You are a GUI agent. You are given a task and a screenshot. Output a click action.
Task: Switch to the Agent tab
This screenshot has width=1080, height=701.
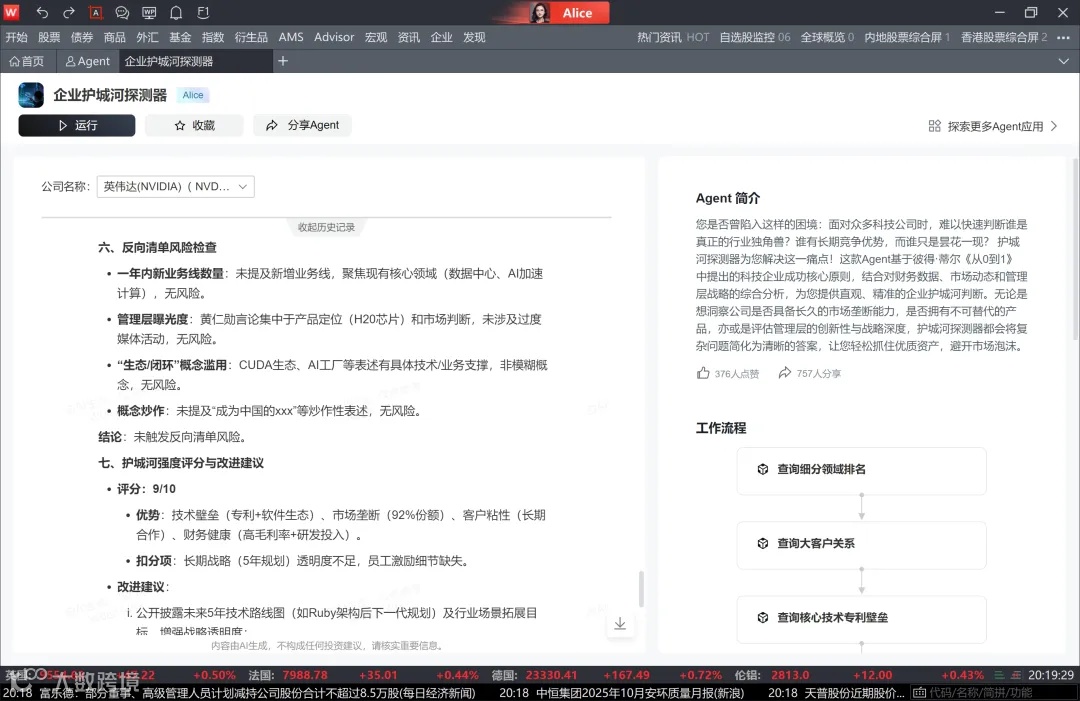coord(88,61)
